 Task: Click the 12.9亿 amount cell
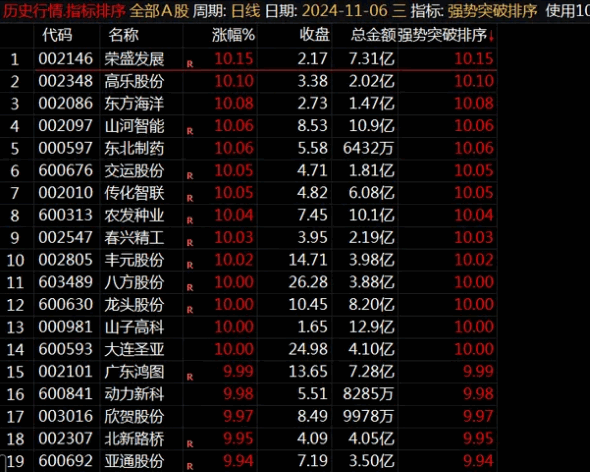click(372, 327)
